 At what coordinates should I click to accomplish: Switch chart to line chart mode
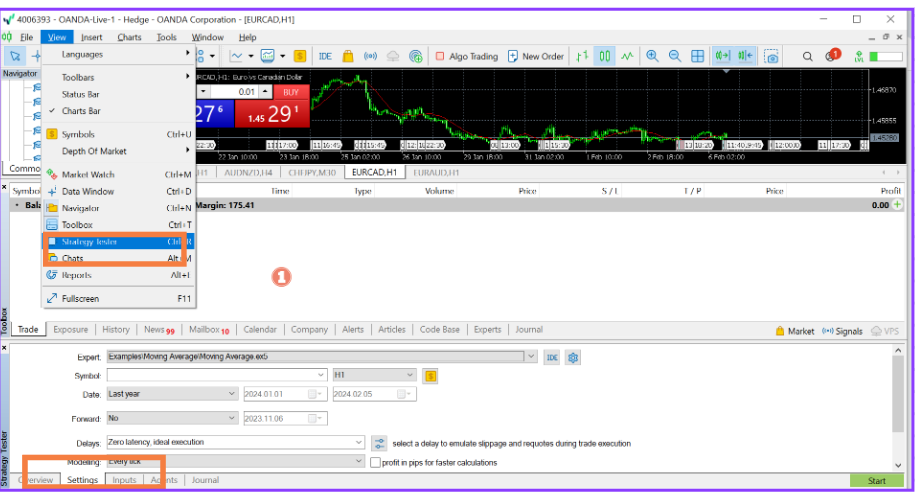[x=627, y=56]
